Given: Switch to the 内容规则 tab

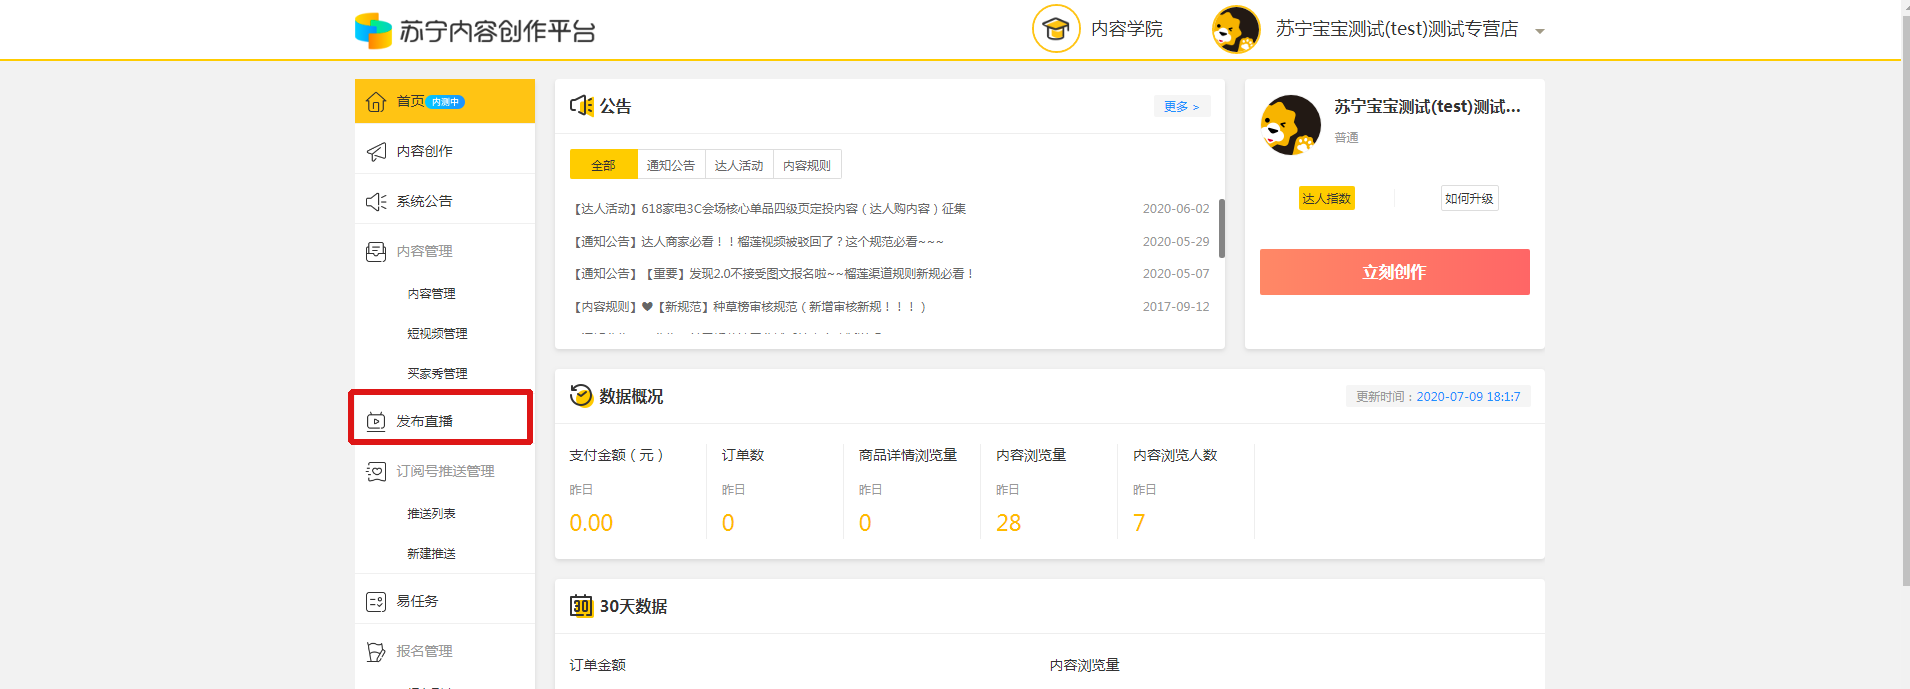Looking at the screenshot, I should click(x=807, y=165).
